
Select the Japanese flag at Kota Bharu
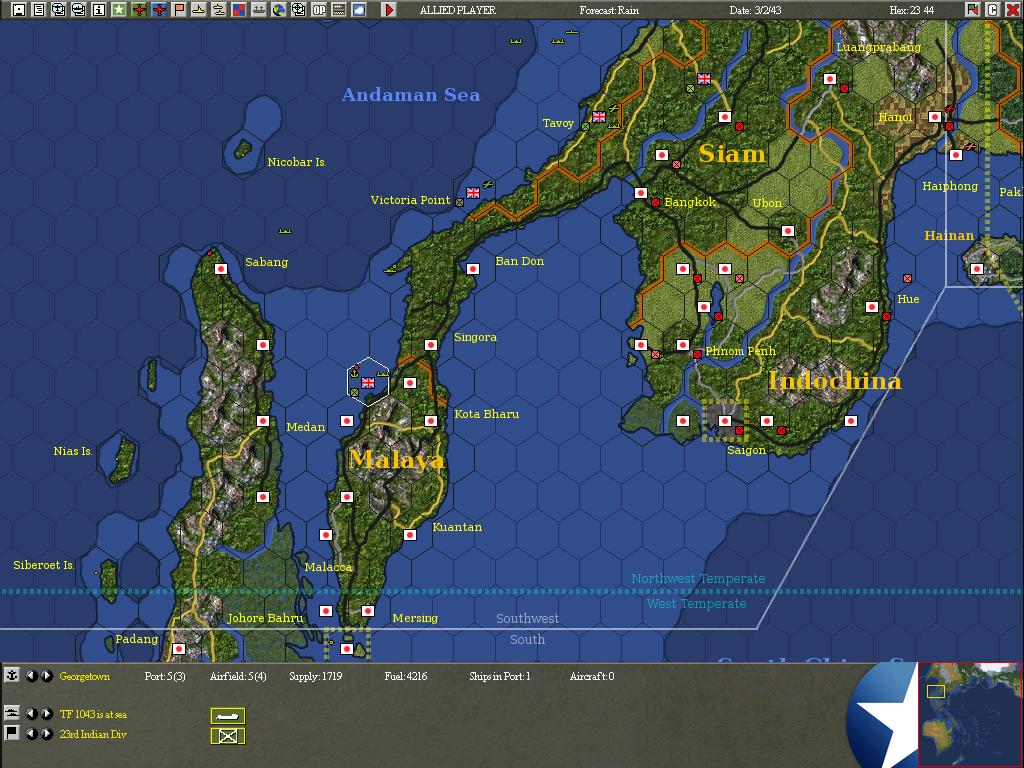click(x=431, y=421)
